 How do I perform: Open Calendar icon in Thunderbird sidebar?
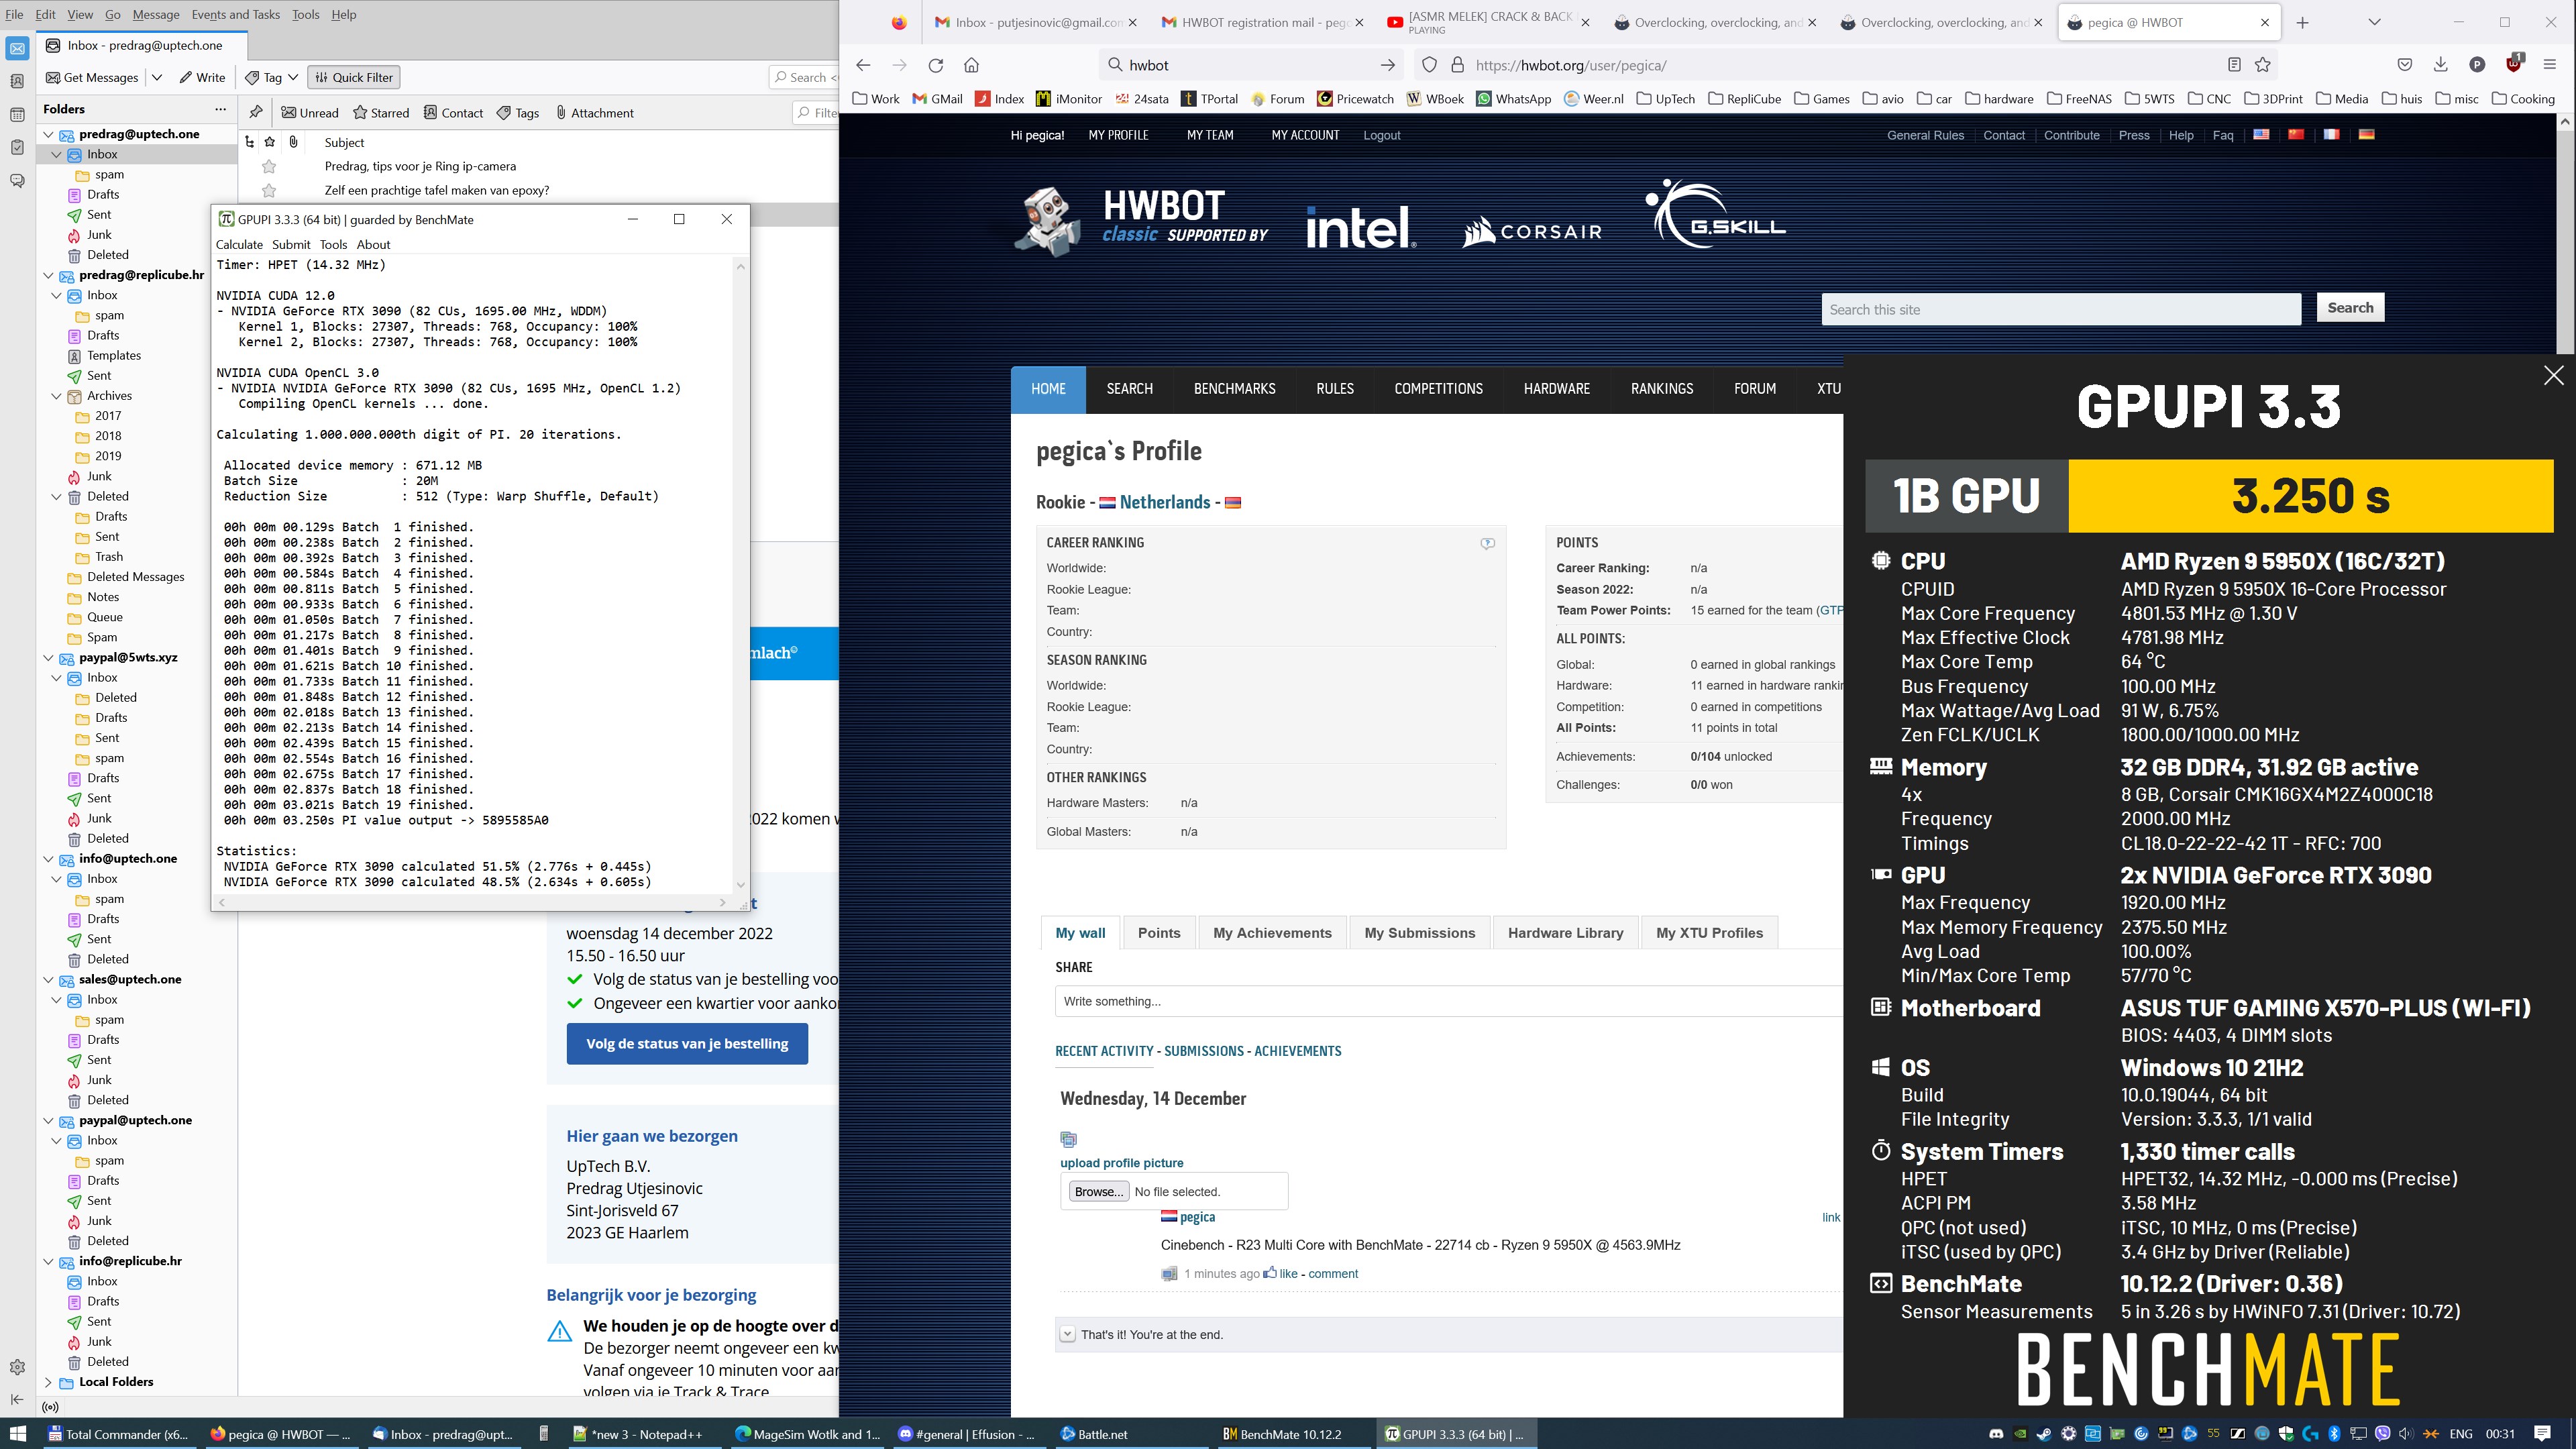[17, 114]
